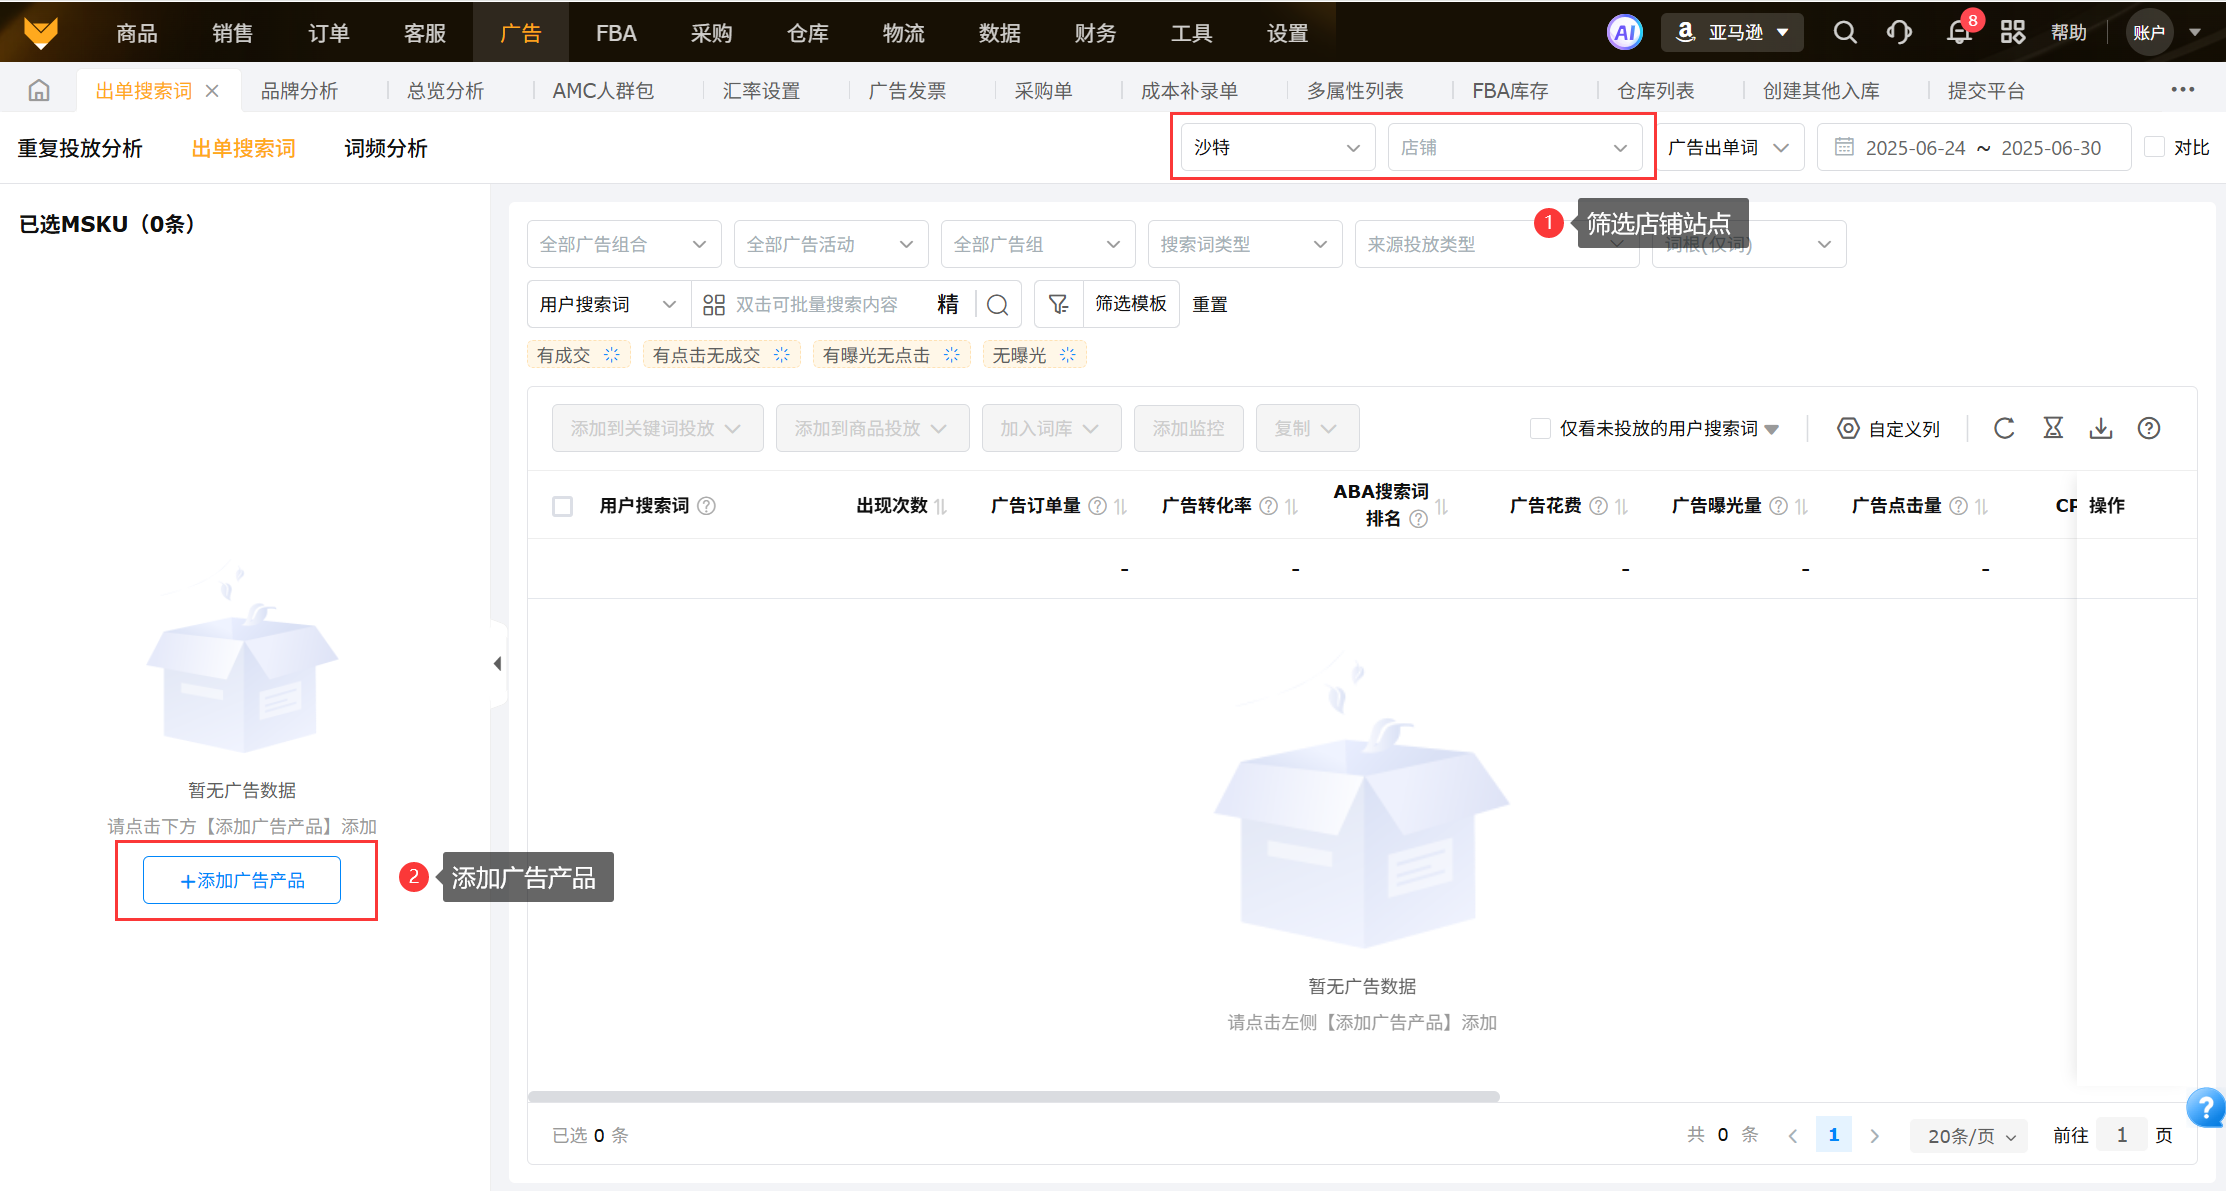
Task: Click the download export icon
Action: (2101, 429)
